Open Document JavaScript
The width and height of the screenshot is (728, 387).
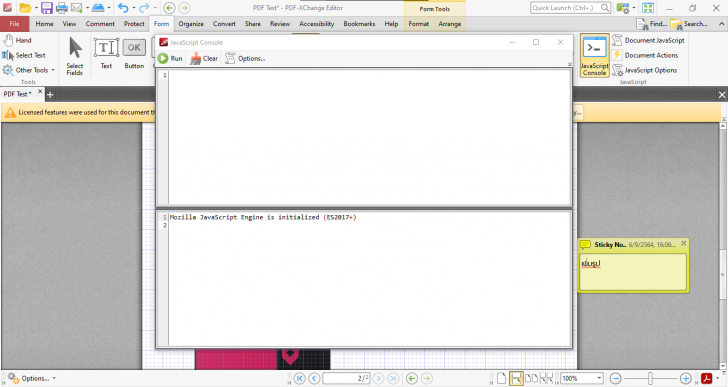click(x=648, y=40)
